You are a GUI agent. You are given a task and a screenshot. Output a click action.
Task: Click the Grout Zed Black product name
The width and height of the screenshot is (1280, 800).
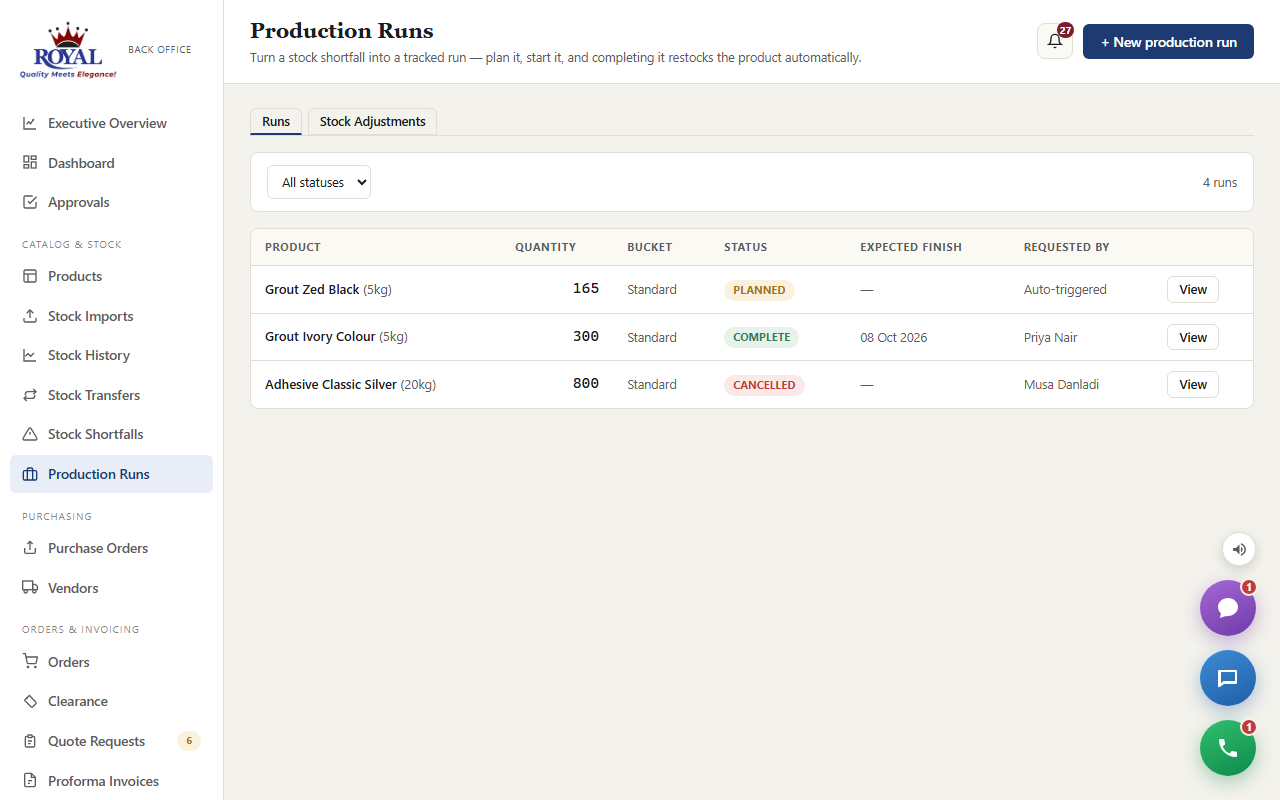(x=312, y=290)
